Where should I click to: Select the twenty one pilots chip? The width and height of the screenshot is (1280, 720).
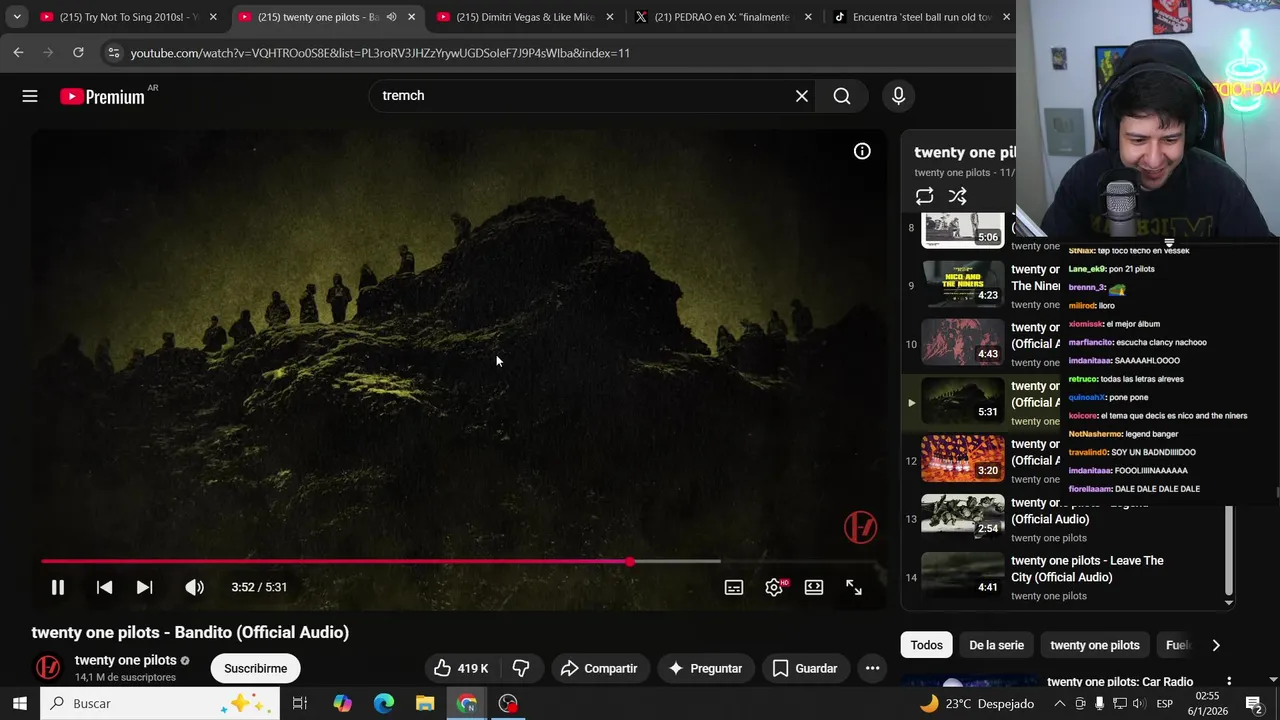(x=1094, y=645)
